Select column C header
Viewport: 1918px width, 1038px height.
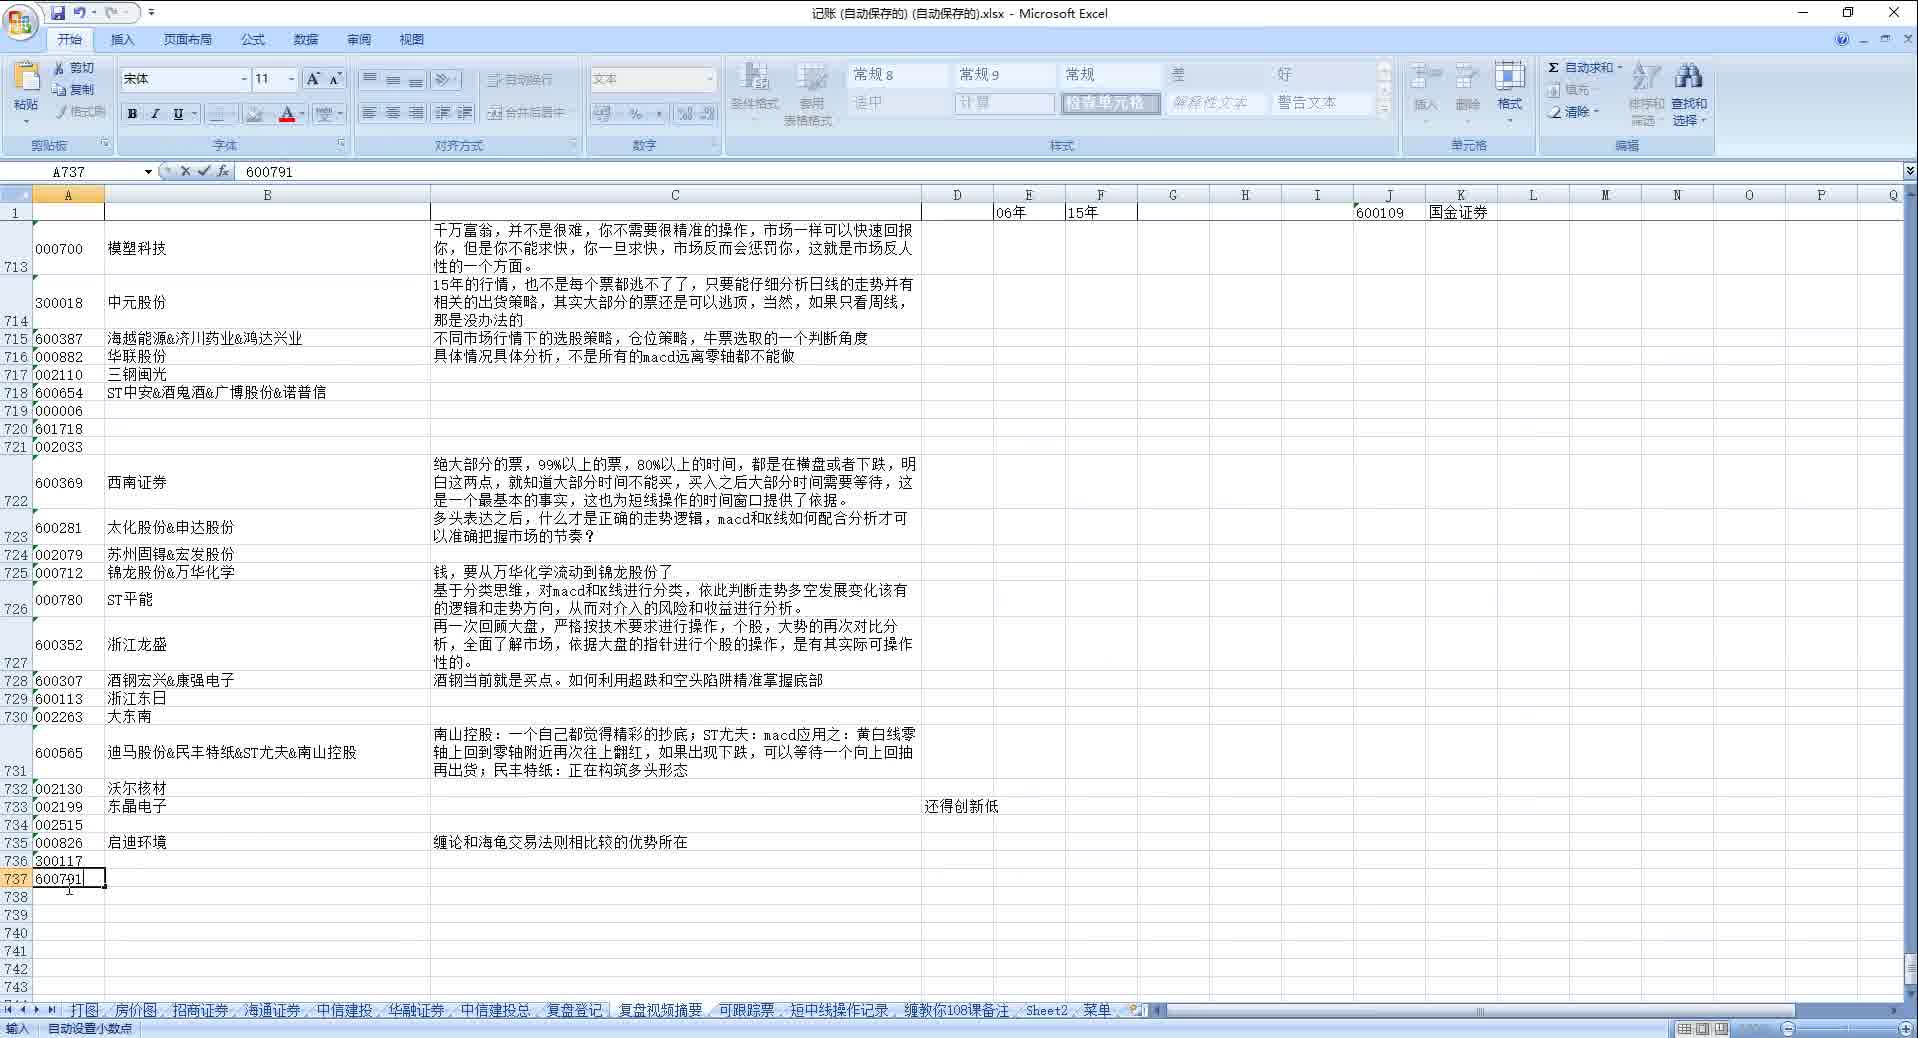(x=675, y=195)
